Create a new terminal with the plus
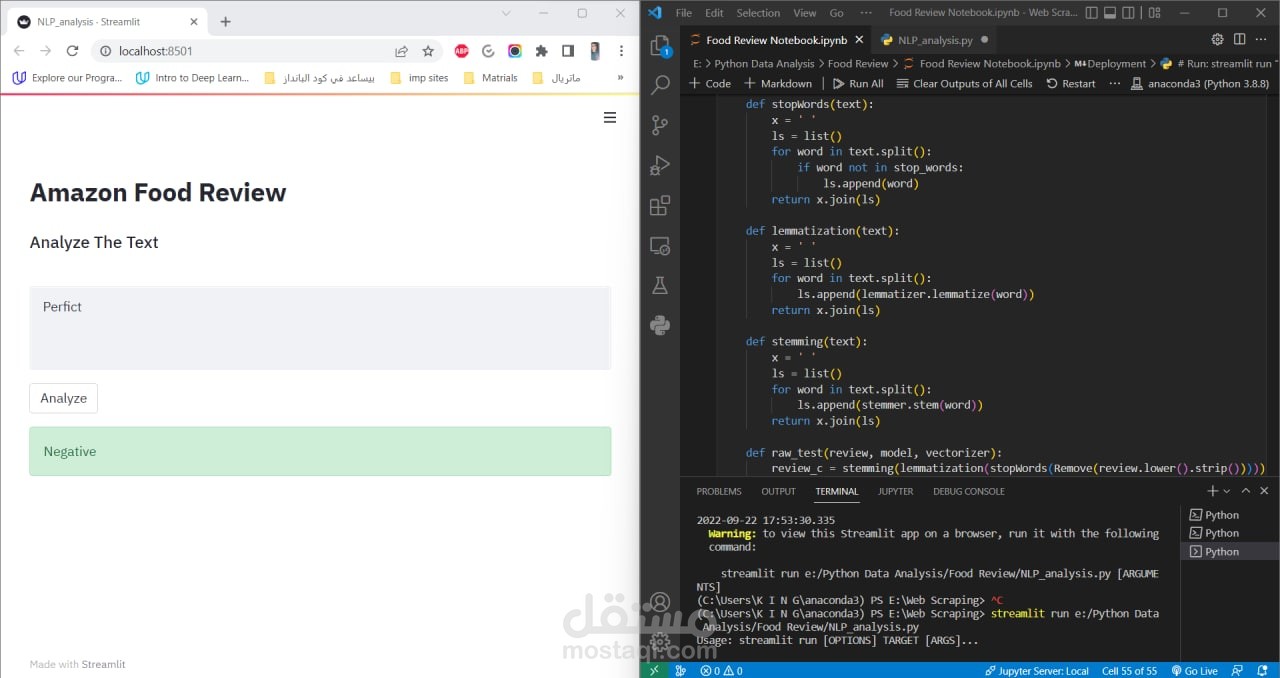Image resolution: width=1280 pixels, height=678 pixels. (1213, 491)
